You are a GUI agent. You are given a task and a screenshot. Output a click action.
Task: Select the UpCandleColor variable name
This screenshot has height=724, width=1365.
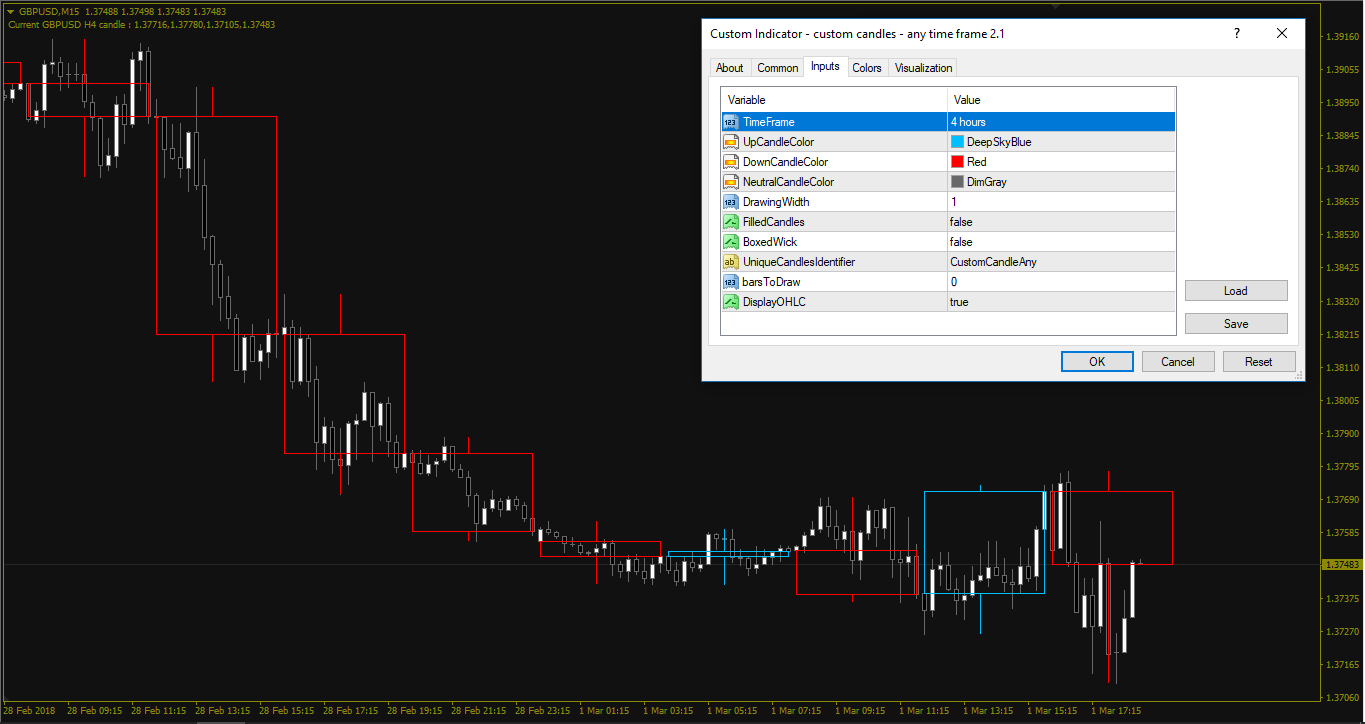(x=778, y=142)
